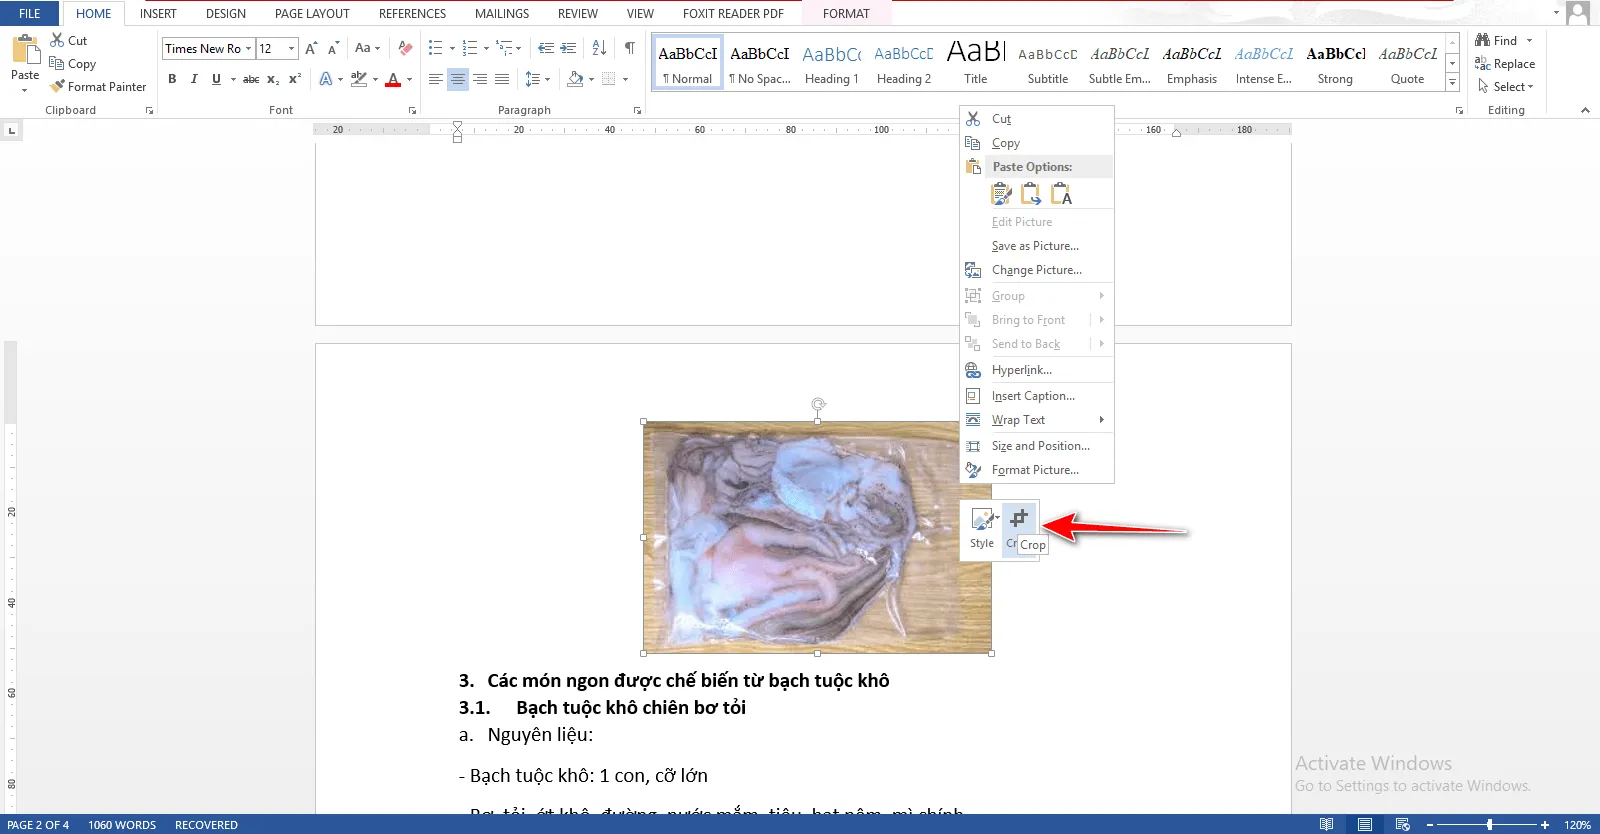Viewport: 1600px width, 834px height.
Task: Click Increase Indent icon
Action: pos(568,48)
